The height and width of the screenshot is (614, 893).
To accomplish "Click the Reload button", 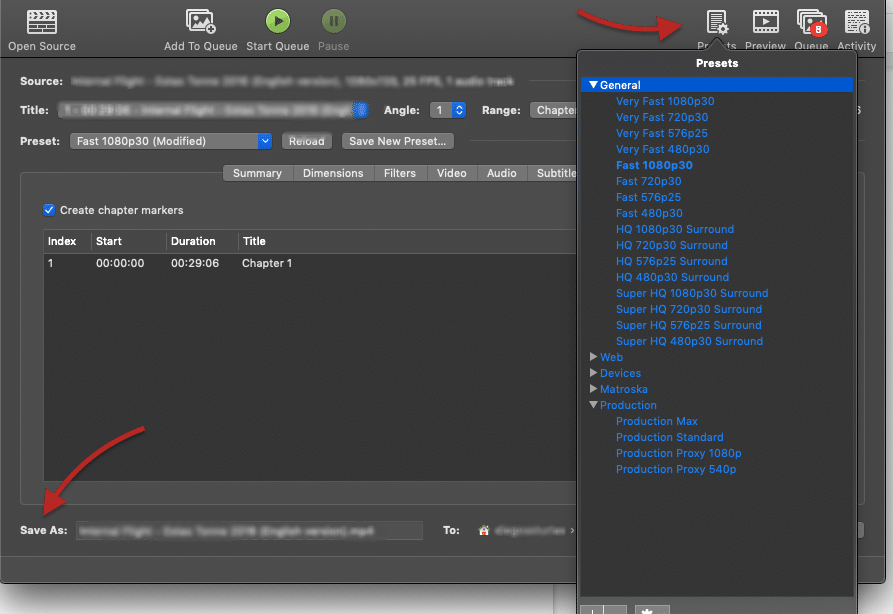I will pos(306,140).
